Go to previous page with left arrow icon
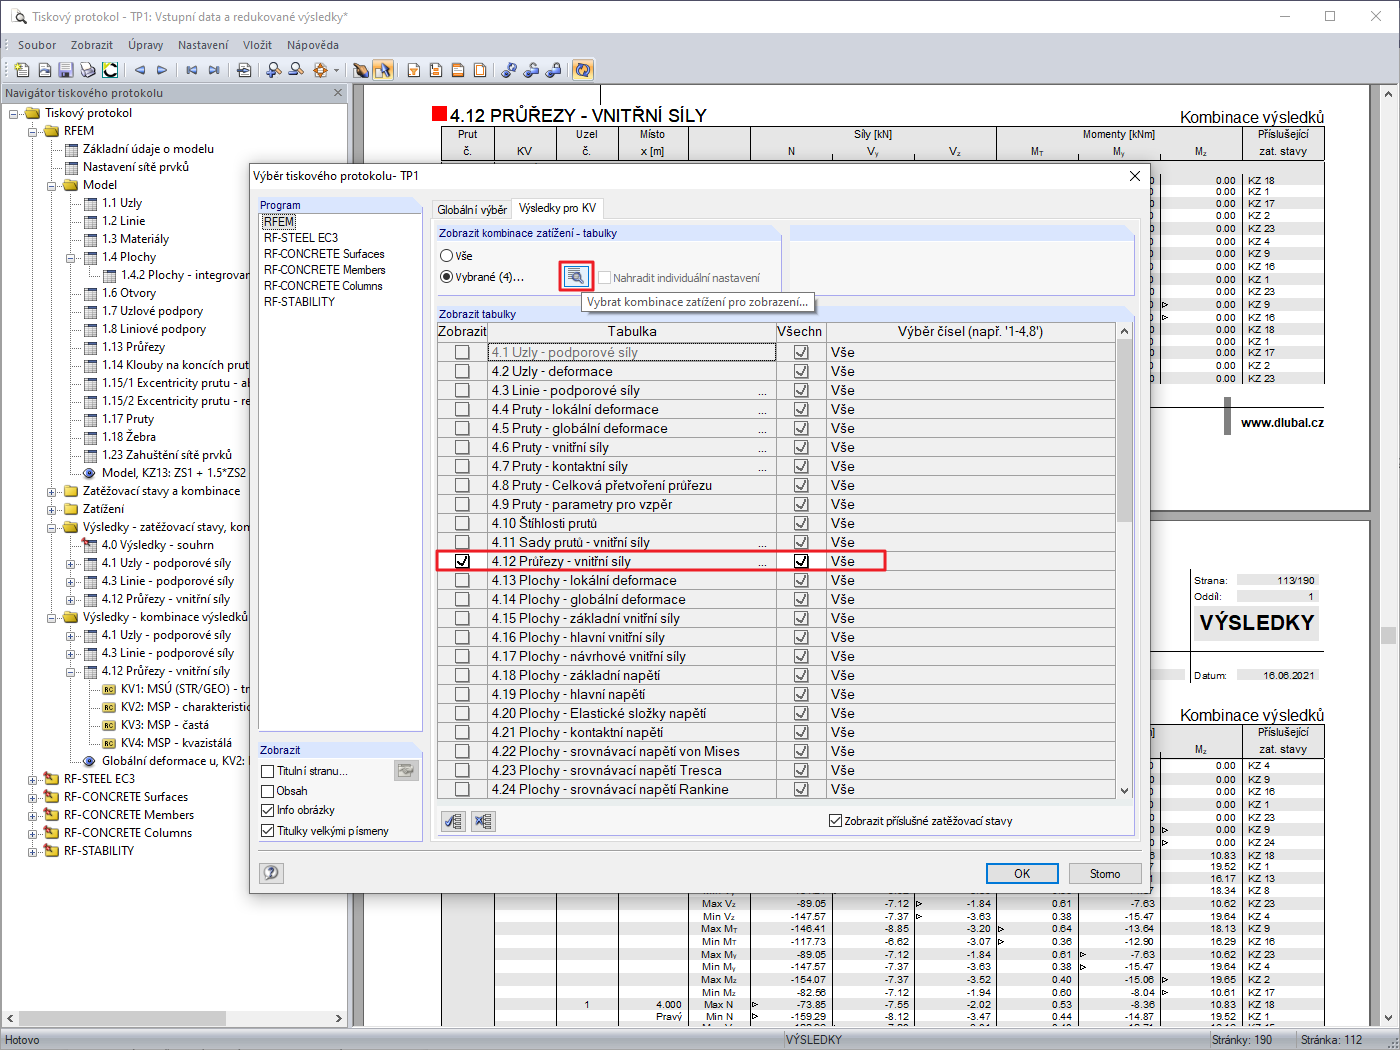This screenshot has height=1050, width=1400. (140, 70)
